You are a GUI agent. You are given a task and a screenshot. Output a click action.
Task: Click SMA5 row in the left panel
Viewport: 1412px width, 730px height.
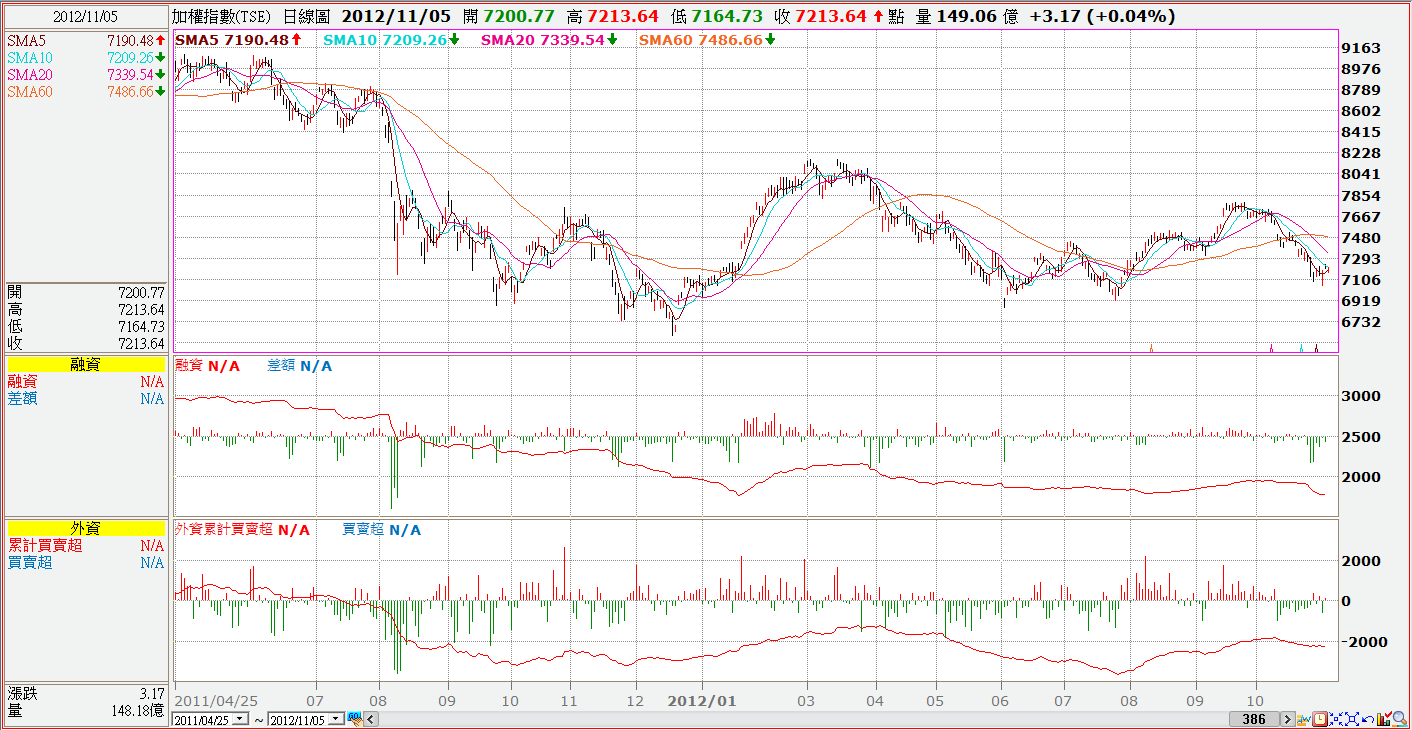86,40
